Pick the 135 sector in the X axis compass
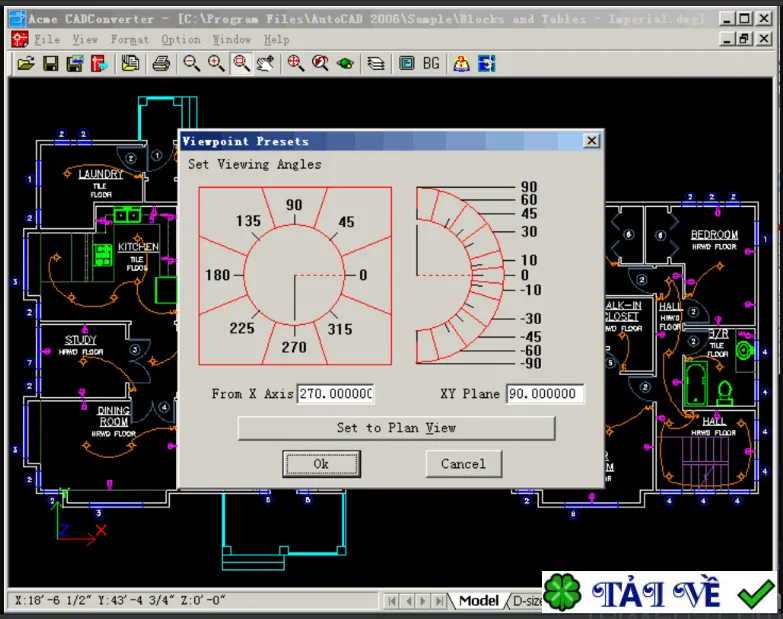783x619 pixels. [249, 221]
